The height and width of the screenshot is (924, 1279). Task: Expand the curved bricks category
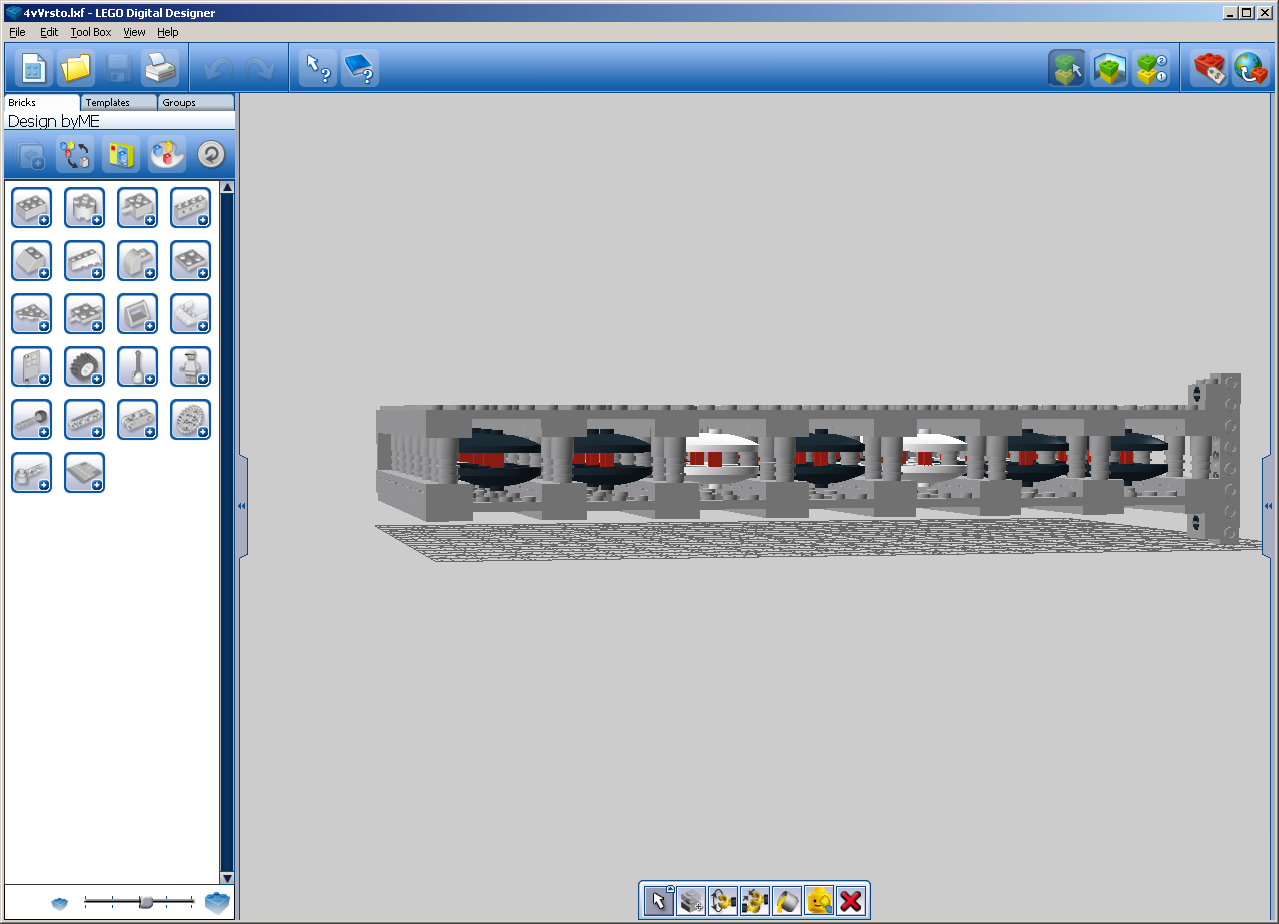138,260
